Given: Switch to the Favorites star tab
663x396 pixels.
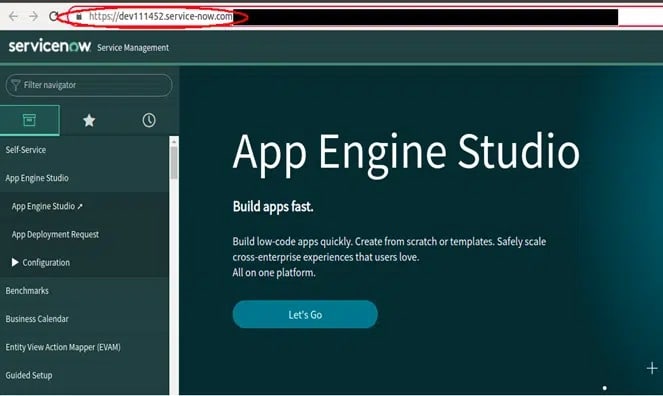Looking at the screenshot, I should tap(89, 120).
